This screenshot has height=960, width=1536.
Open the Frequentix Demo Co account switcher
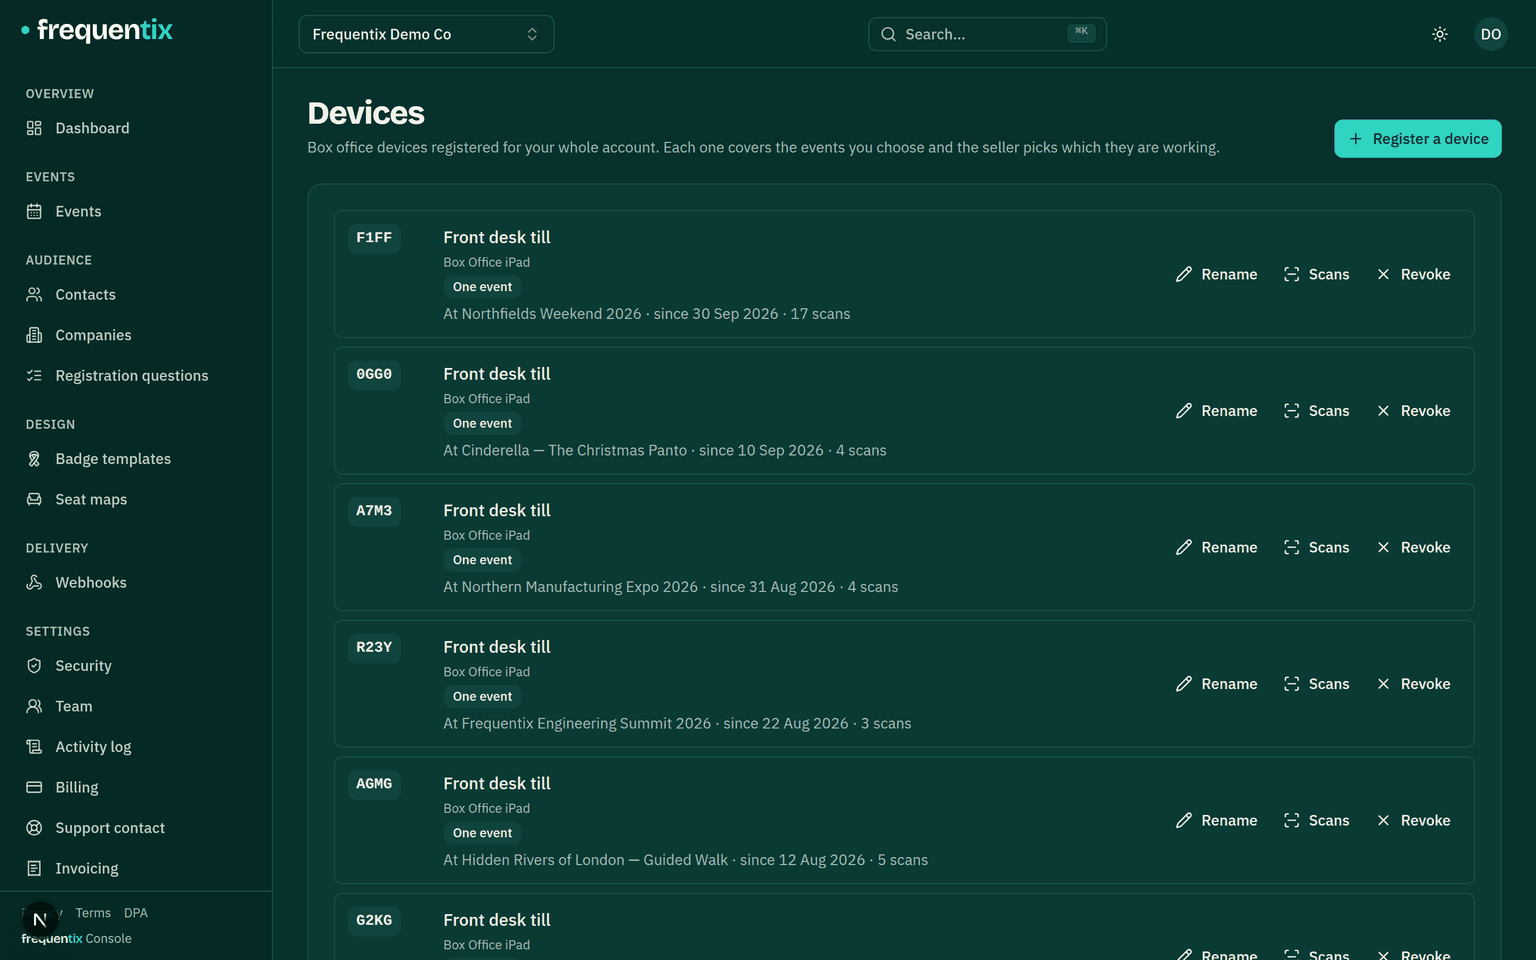(426, 34)
